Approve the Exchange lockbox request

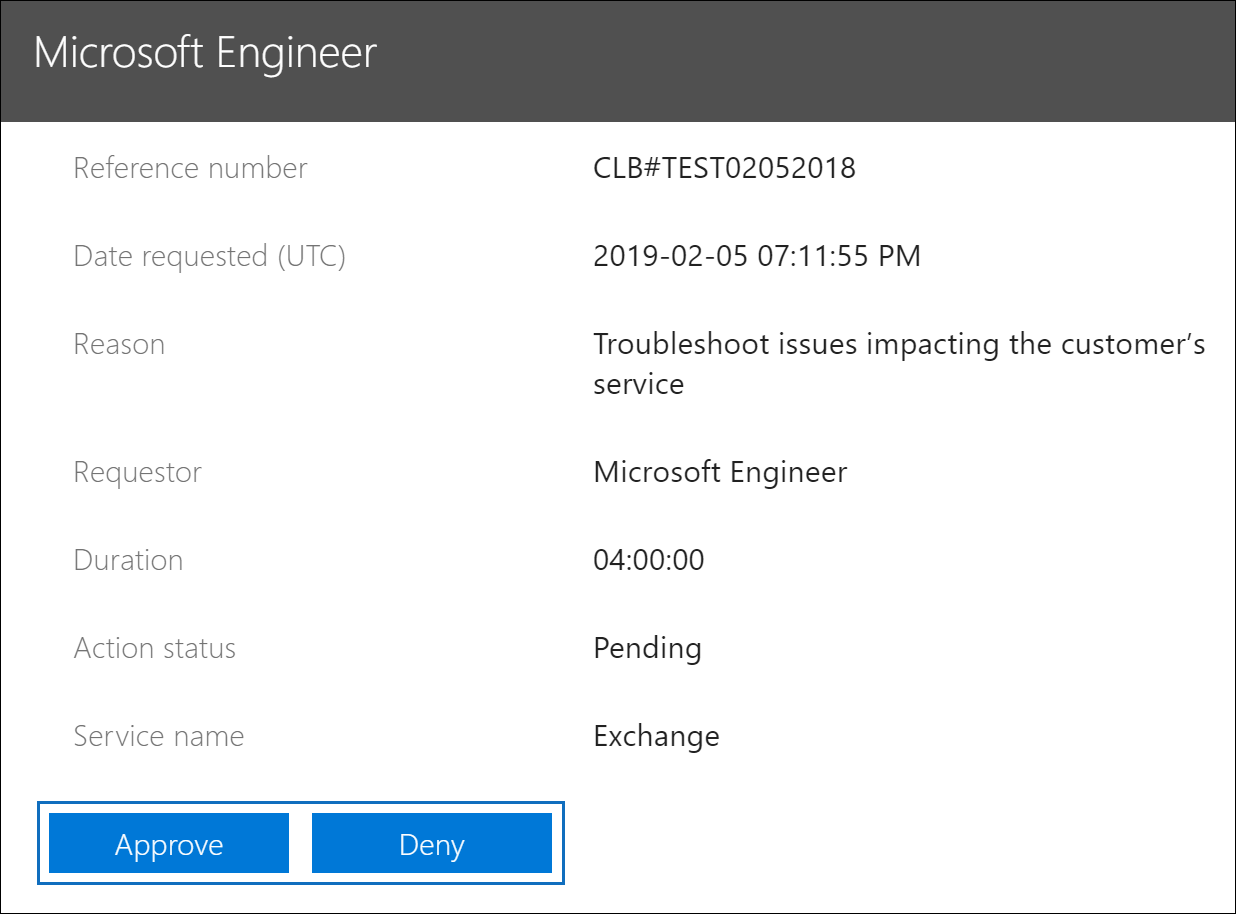pos(168,843)
